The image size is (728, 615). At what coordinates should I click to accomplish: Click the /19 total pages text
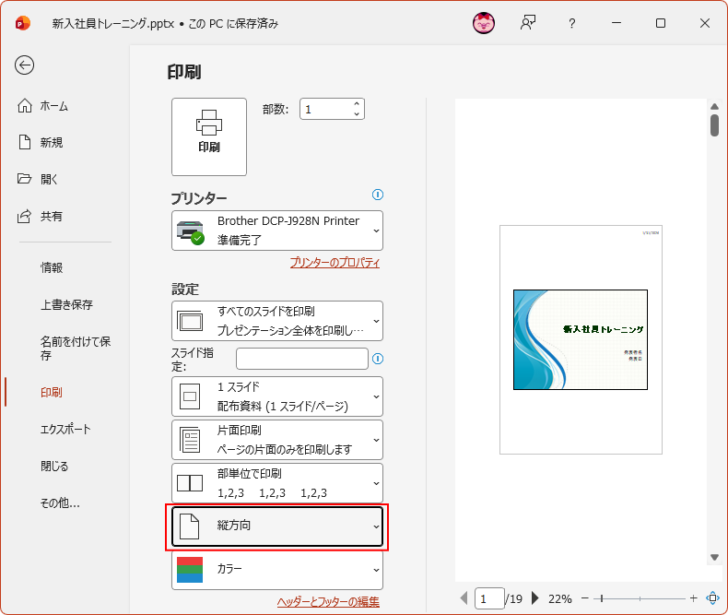514,599
